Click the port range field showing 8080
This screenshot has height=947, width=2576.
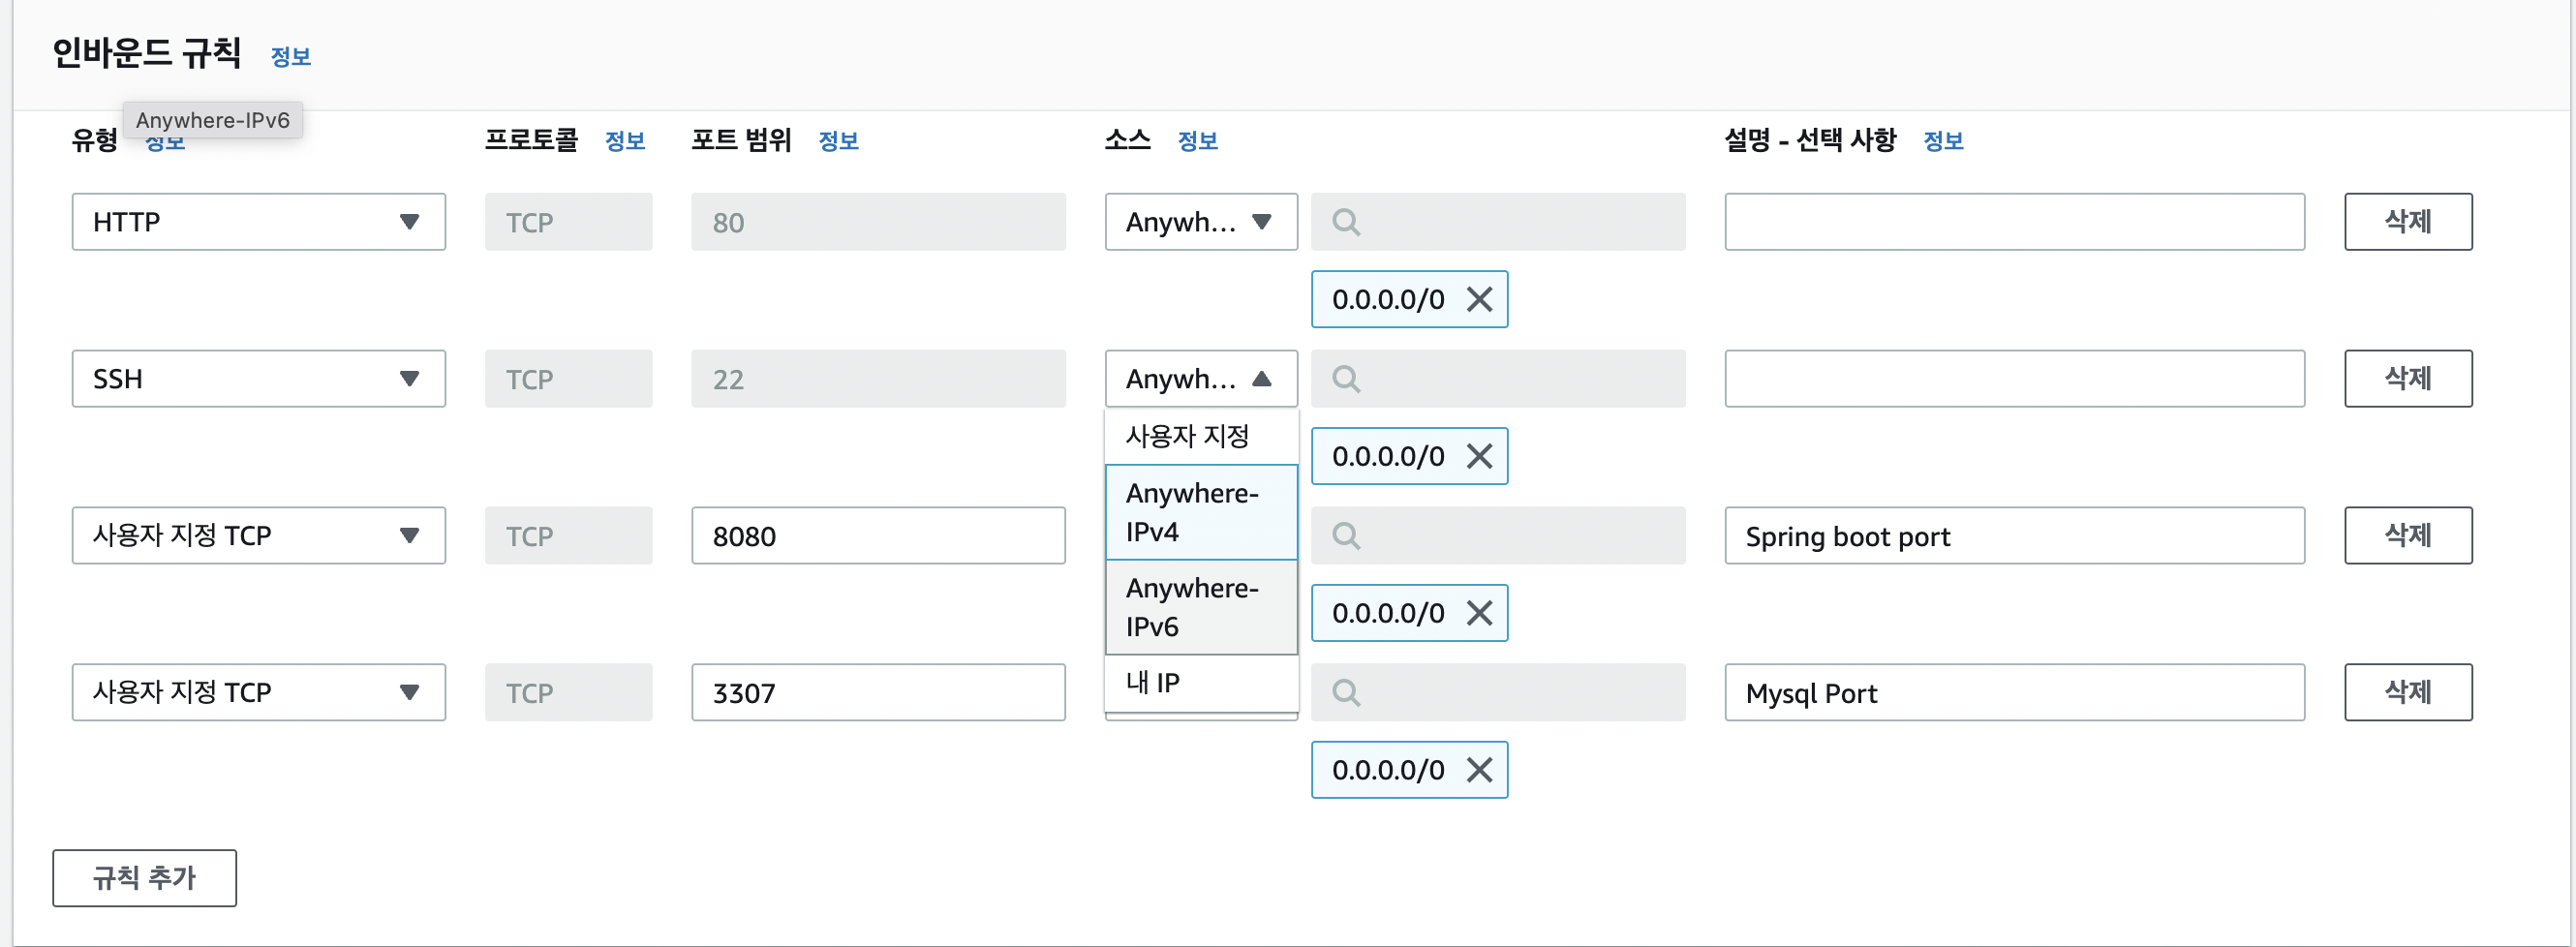877,536
